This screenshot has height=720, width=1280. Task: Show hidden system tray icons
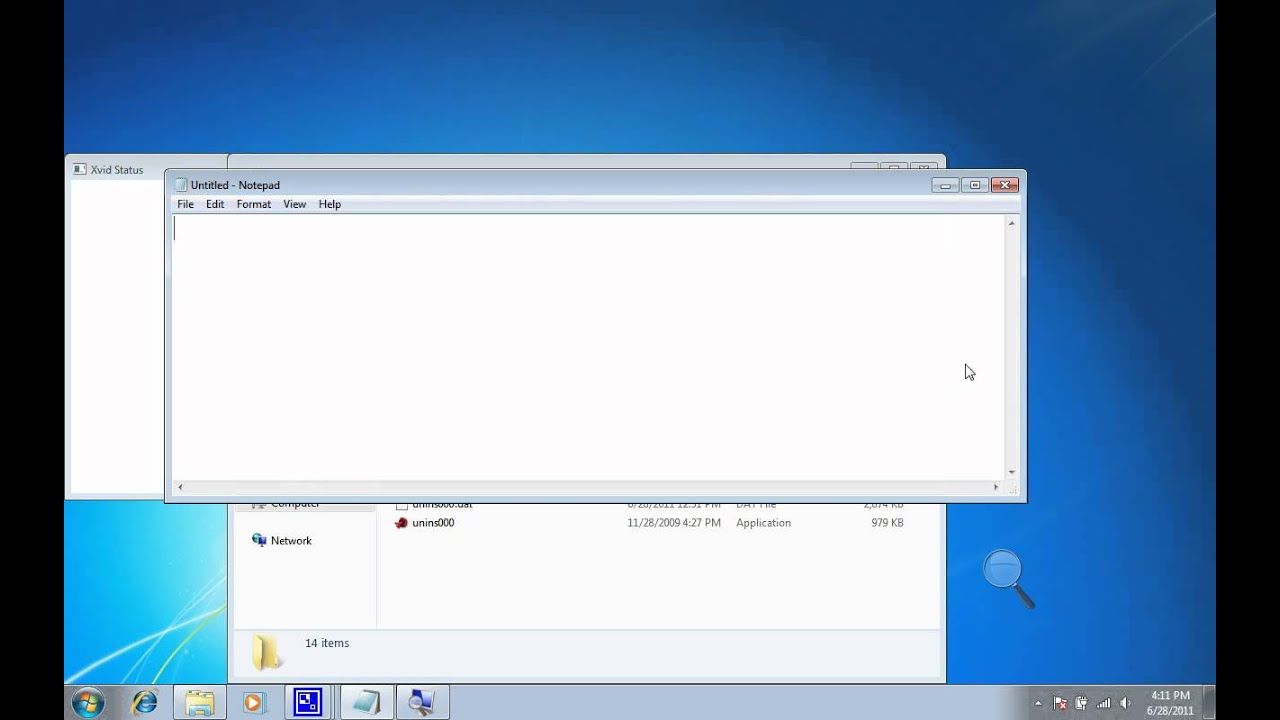[x=1037, y=703]
